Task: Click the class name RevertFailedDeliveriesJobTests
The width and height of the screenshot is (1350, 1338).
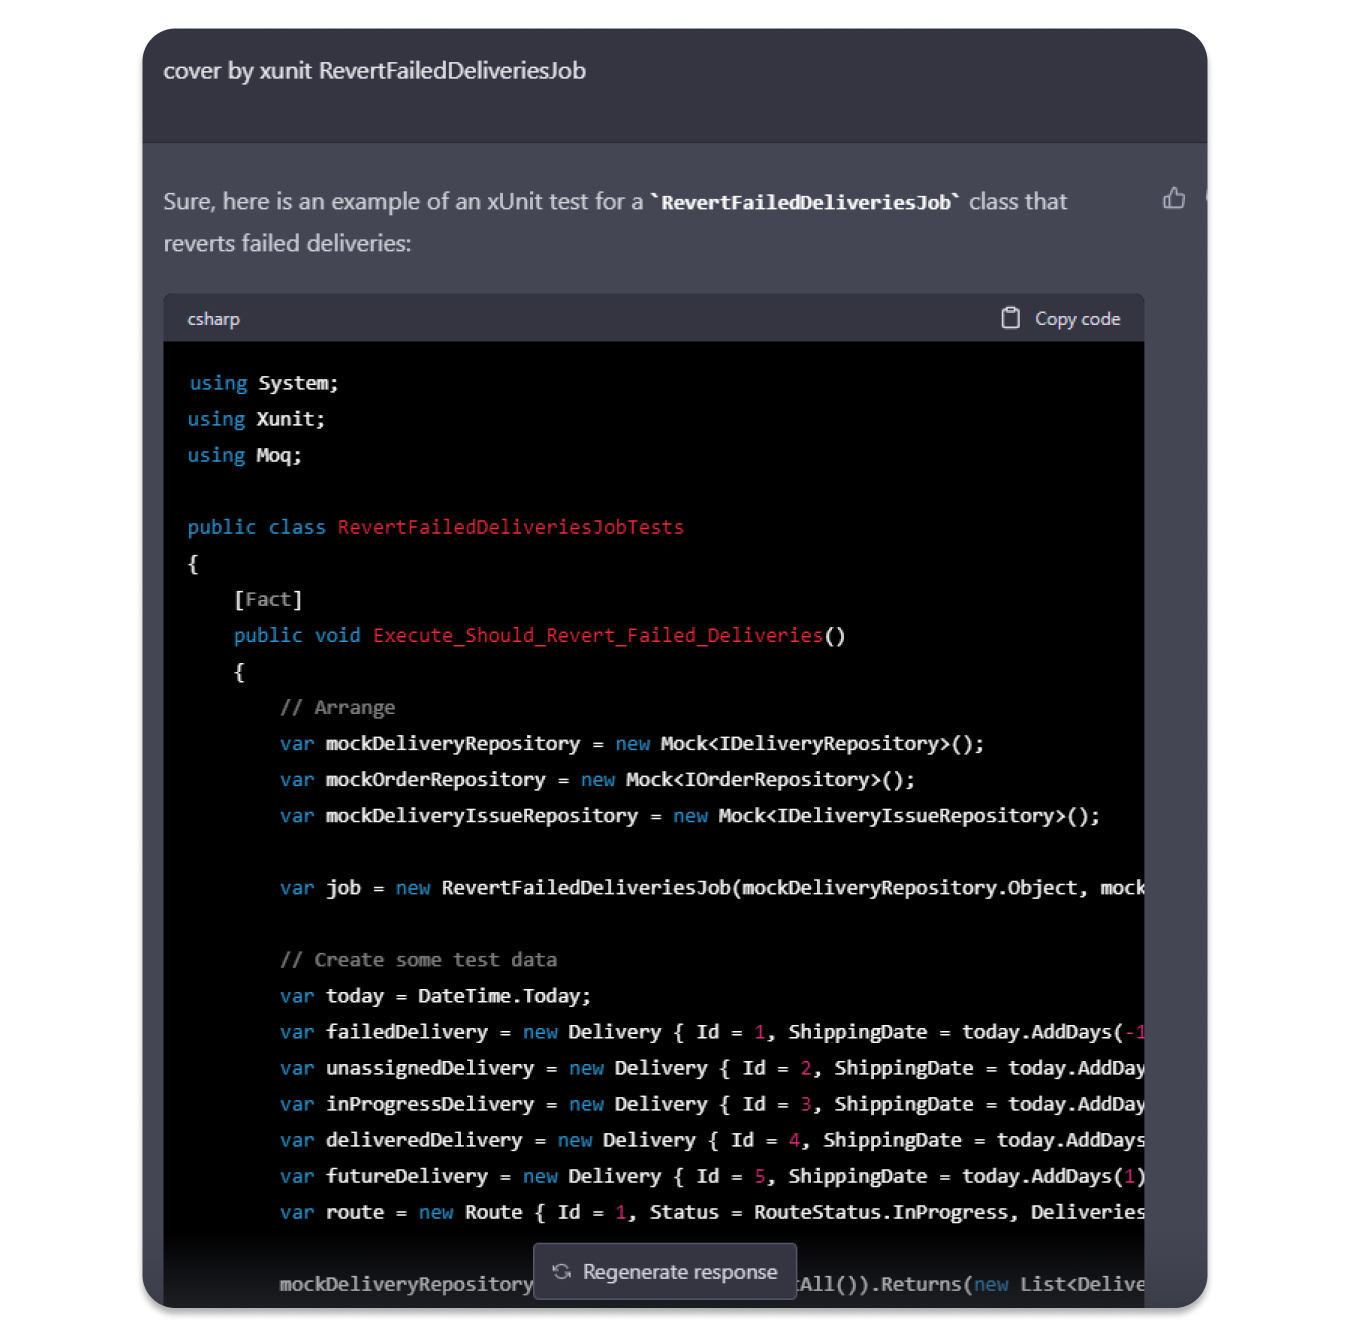Action: tap(511, 527)
